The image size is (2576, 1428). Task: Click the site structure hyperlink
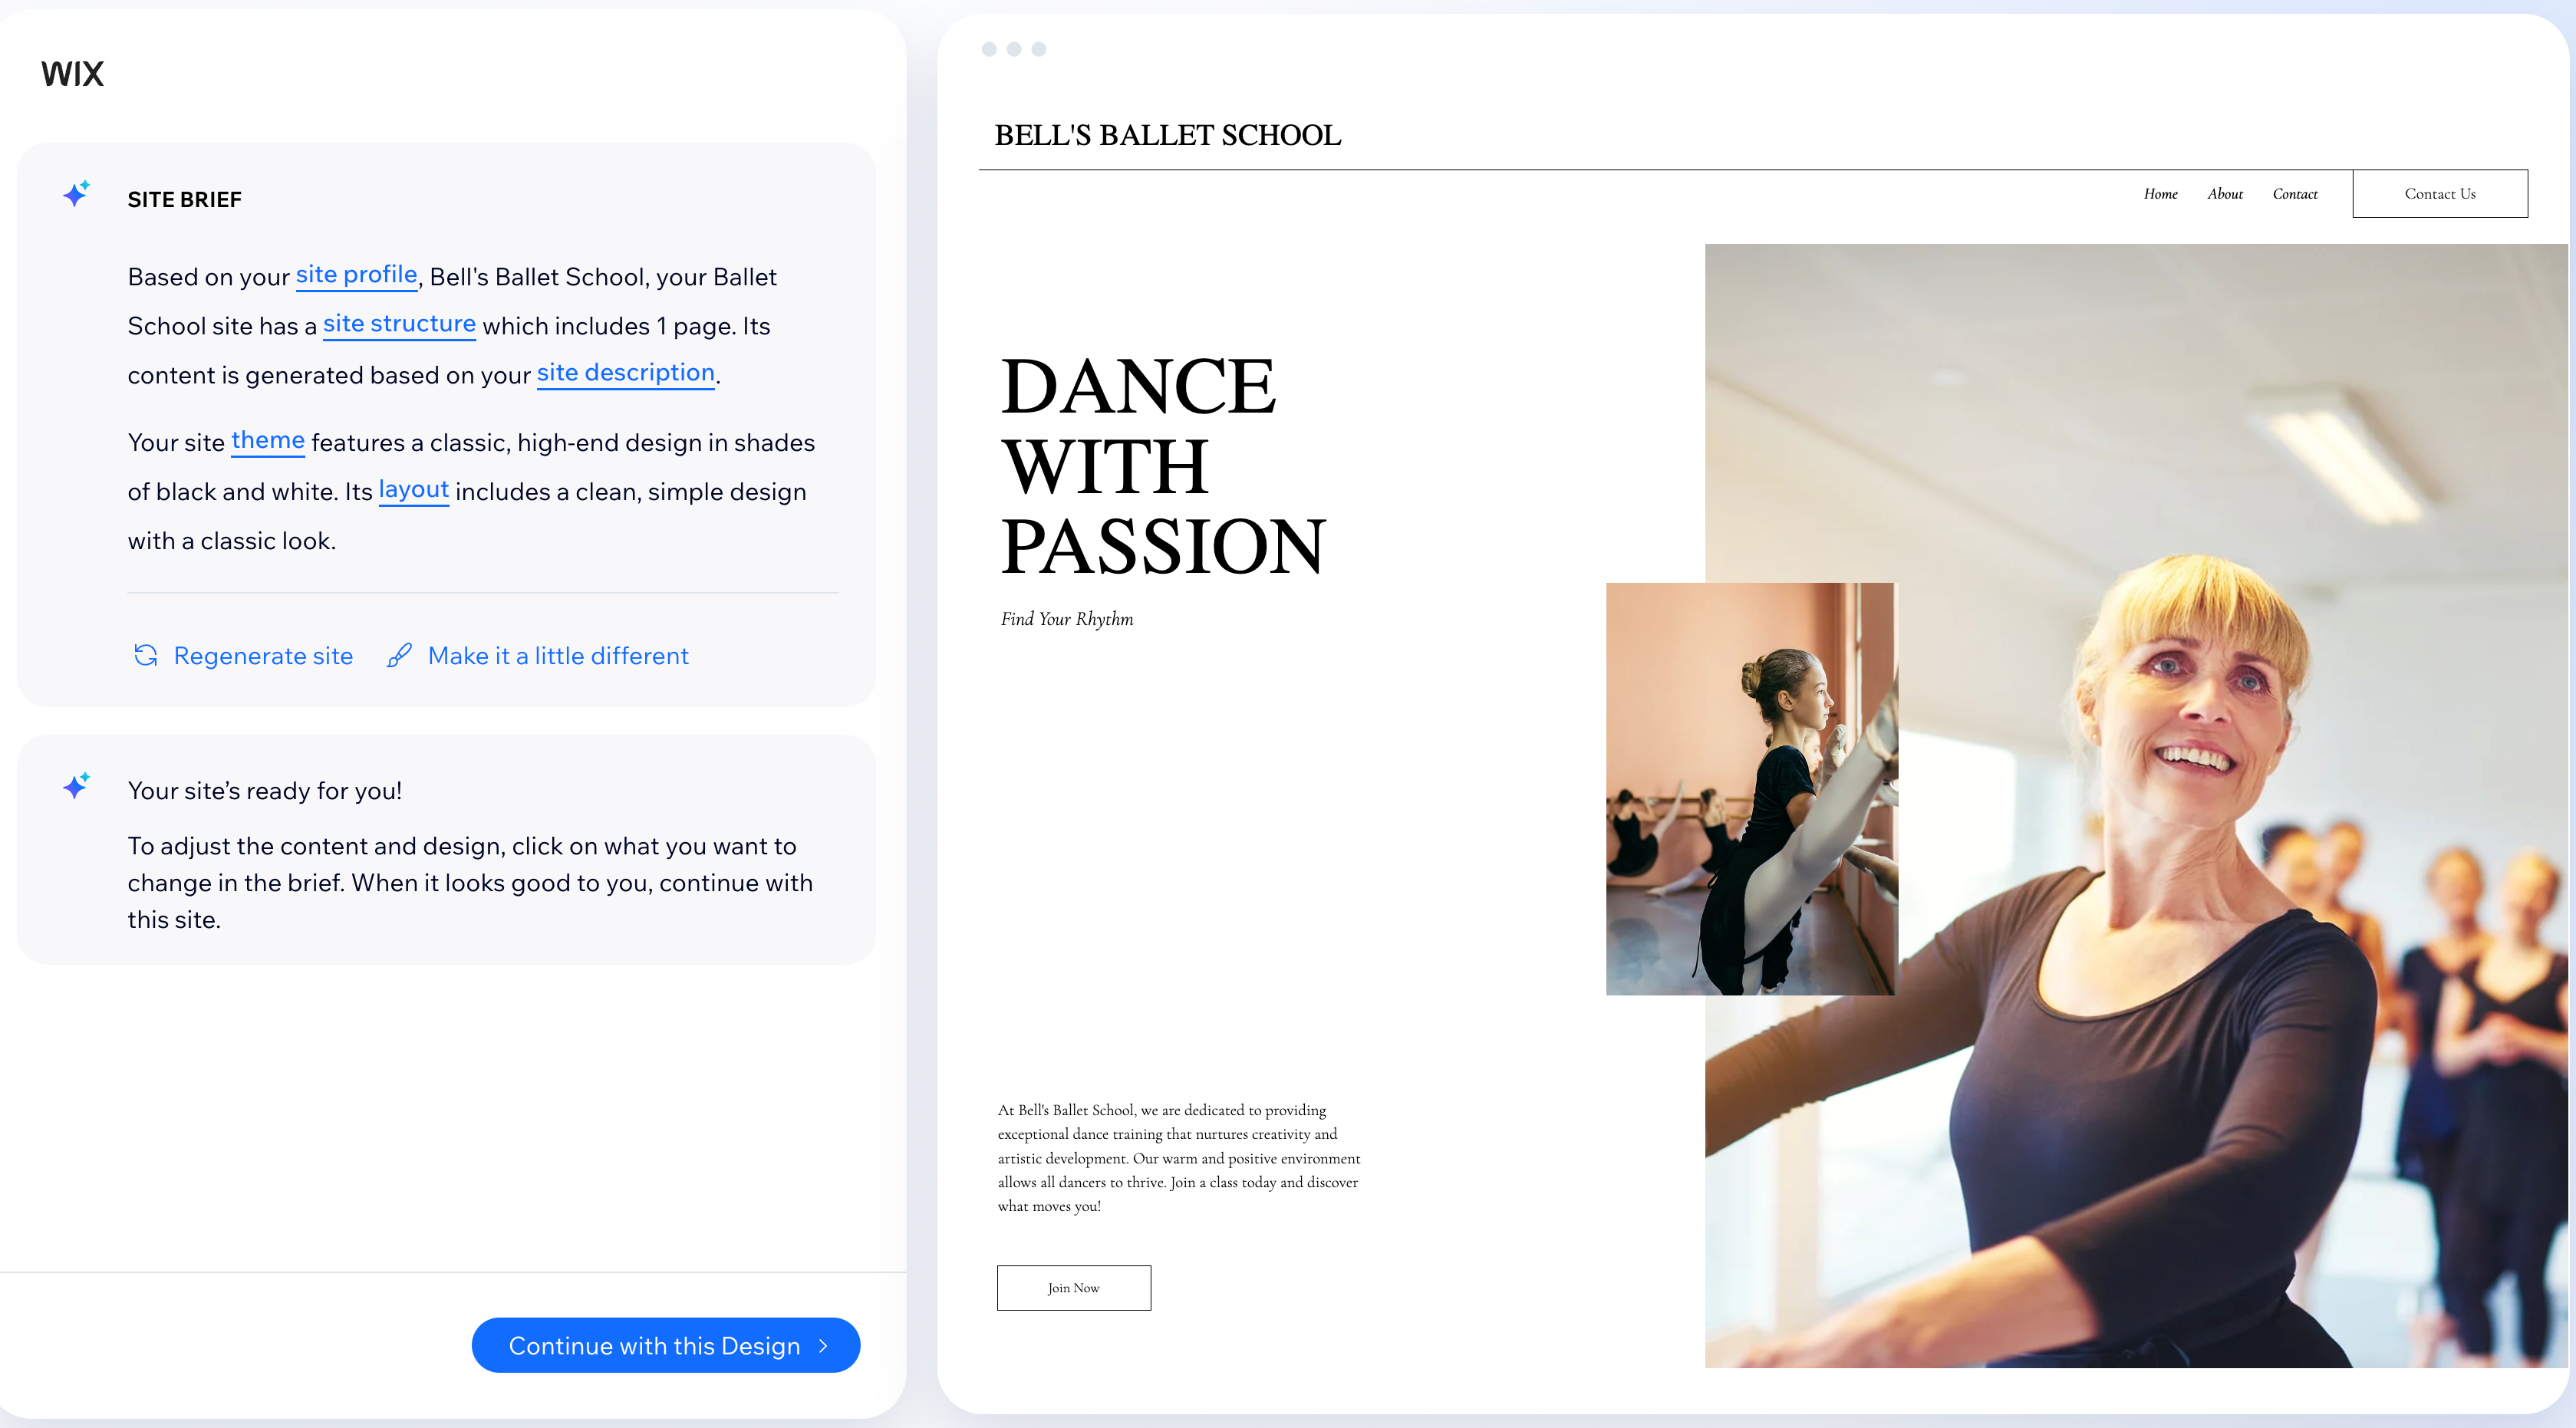coord(397,324)
